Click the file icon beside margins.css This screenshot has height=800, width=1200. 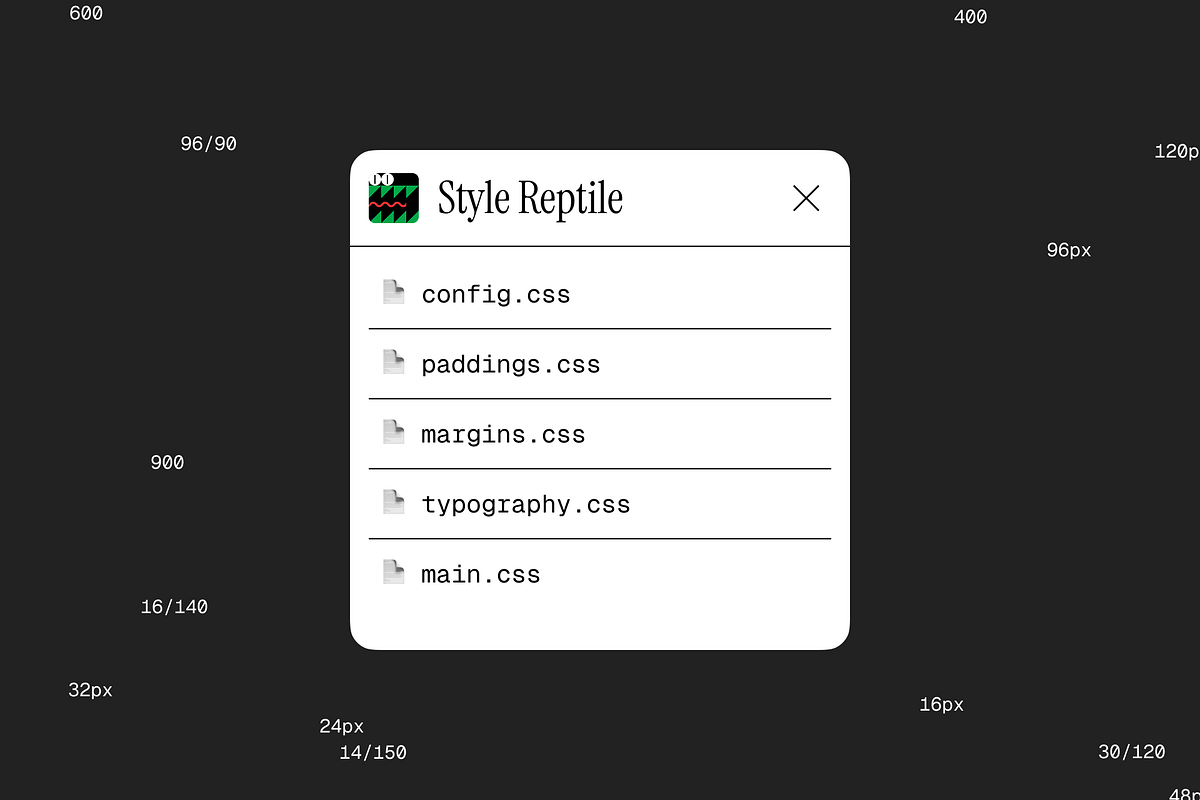click(394, 432)
